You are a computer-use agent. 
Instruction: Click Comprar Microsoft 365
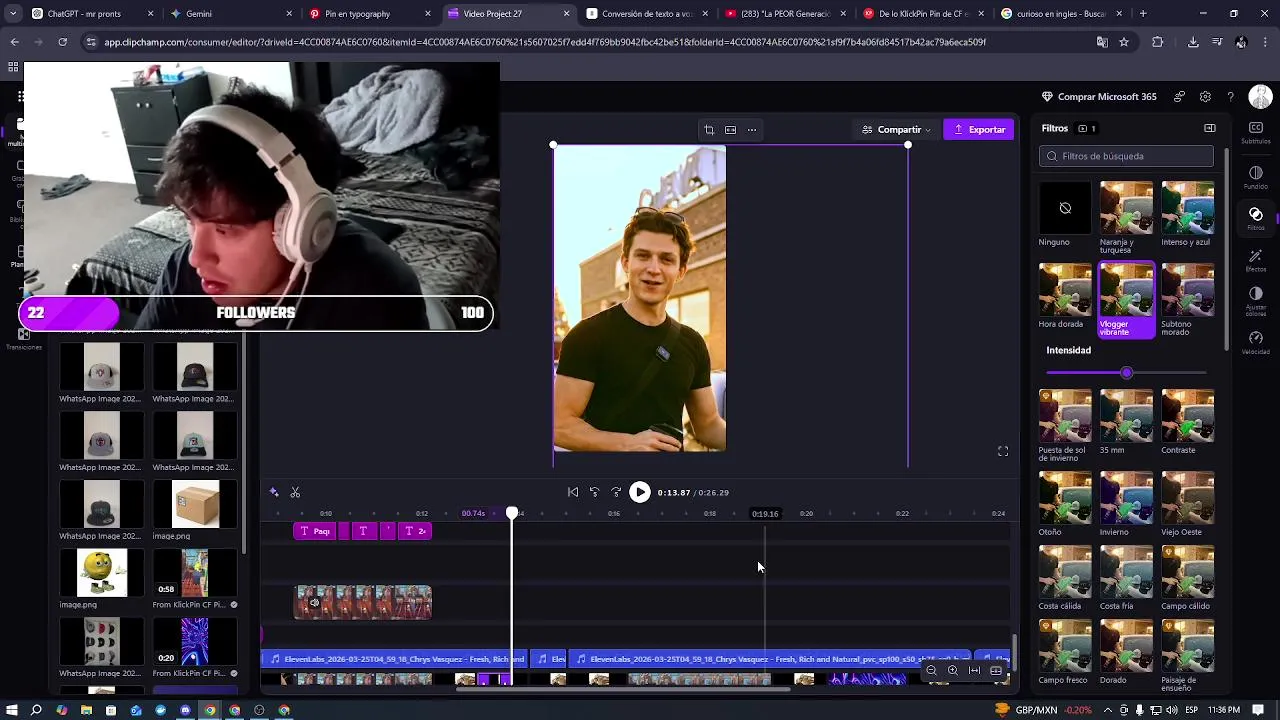[1099, 97]
